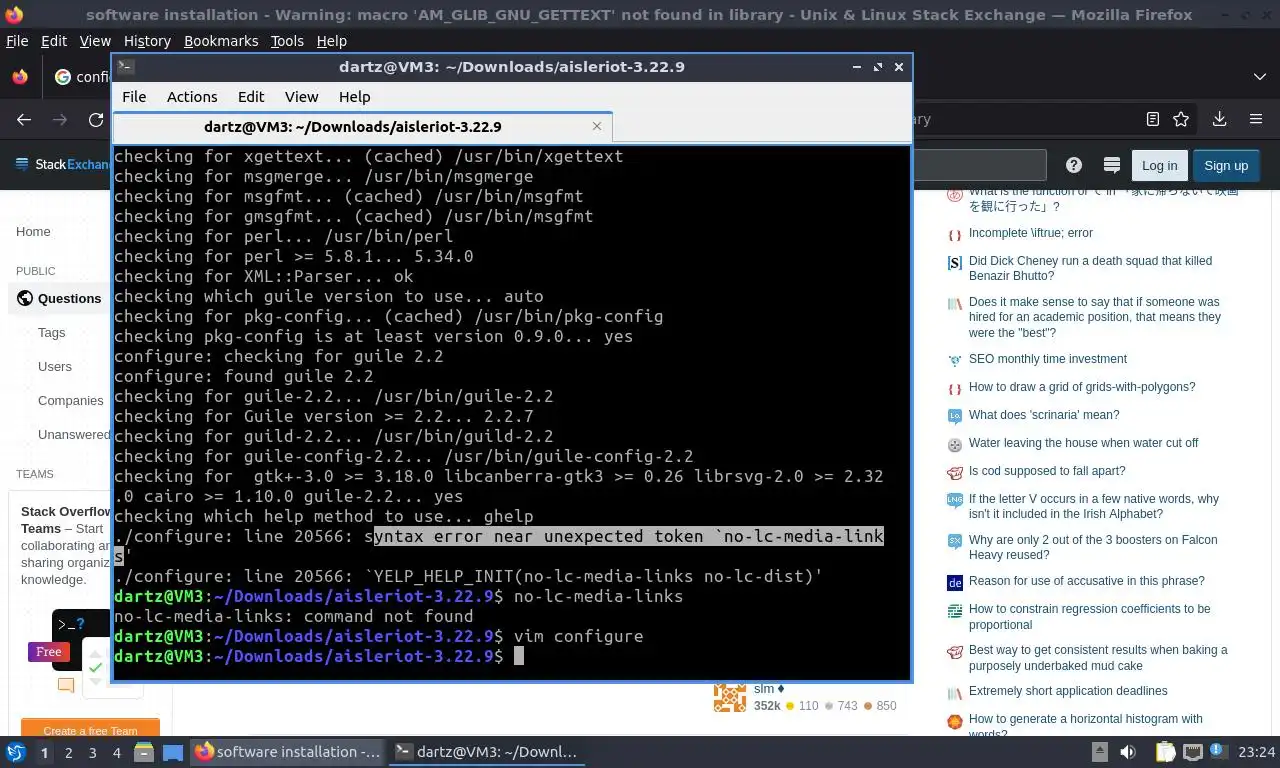Switch to workspace 3 in taskbar
The width and height of the screenshot is (1280, 768).
coord(93,752)
